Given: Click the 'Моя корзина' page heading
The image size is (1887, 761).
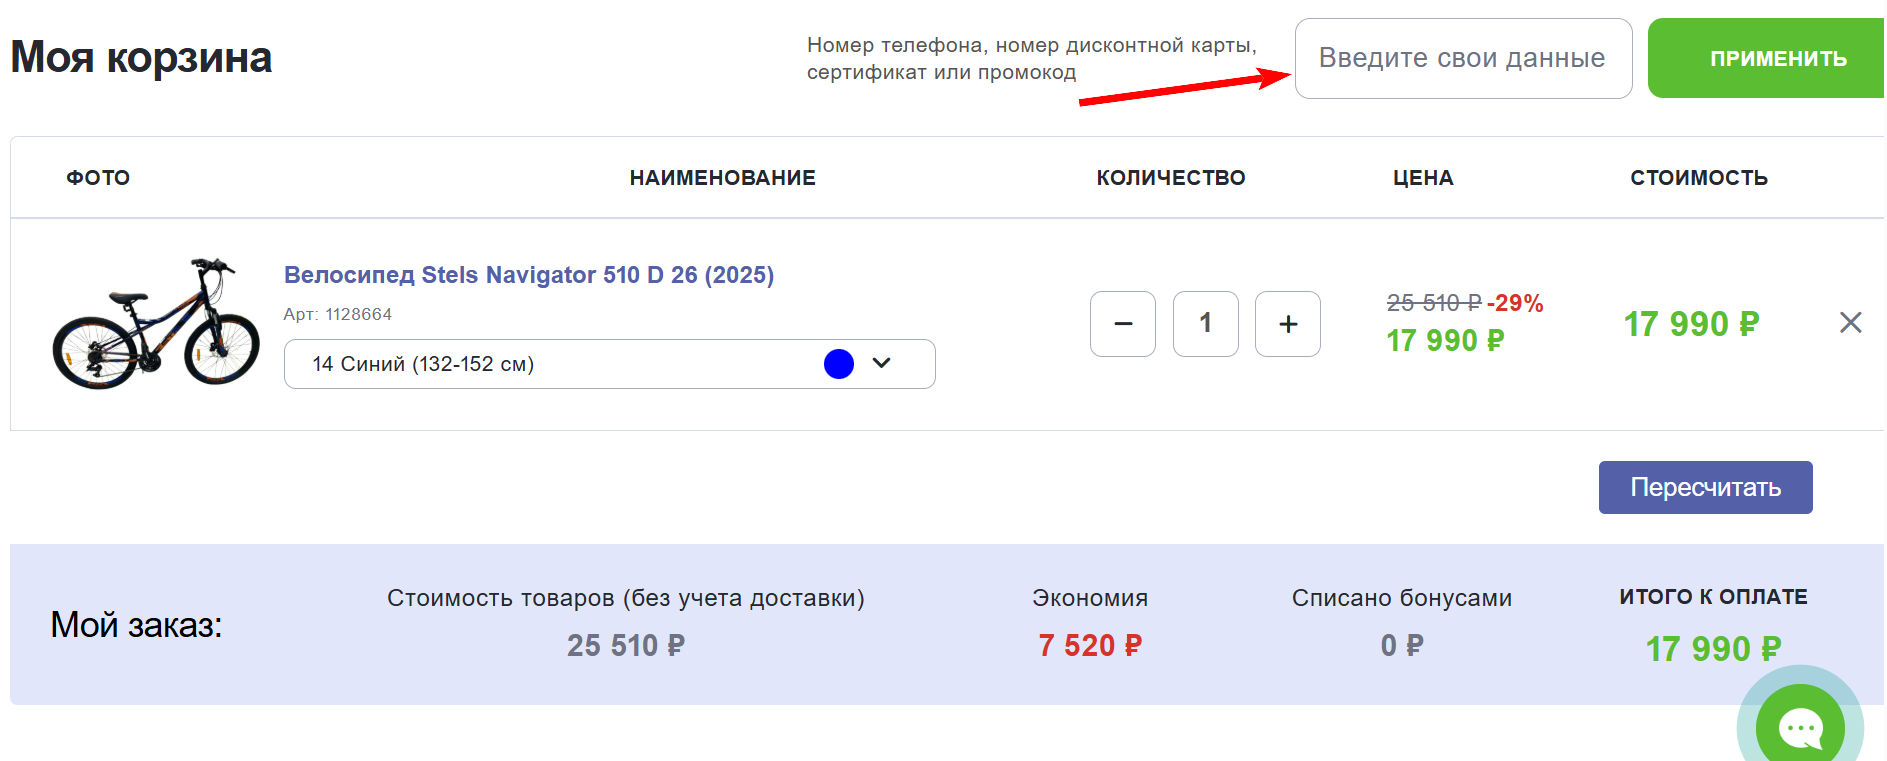Looking at the screenshot, I should pos(140,57).
